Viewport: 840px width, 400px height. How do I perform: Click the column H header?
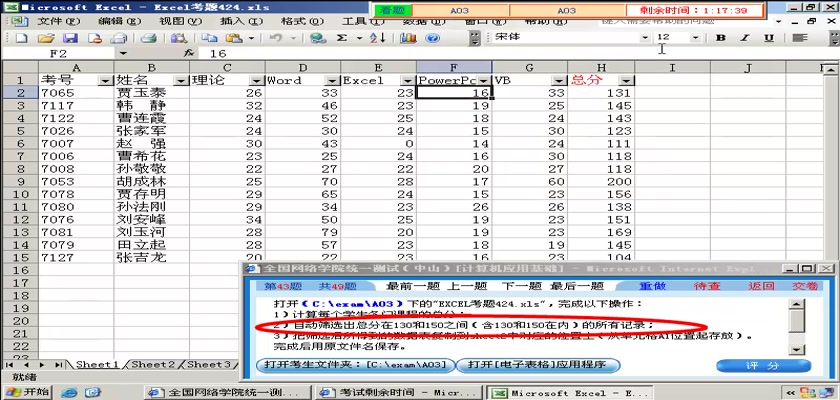(601, 67)
